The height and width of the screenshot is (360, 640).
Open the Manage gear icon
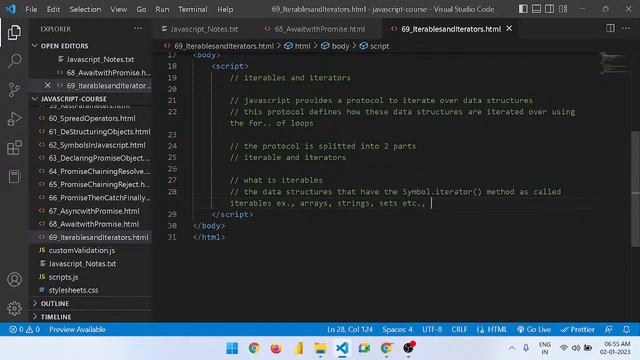tap(14, 308)
